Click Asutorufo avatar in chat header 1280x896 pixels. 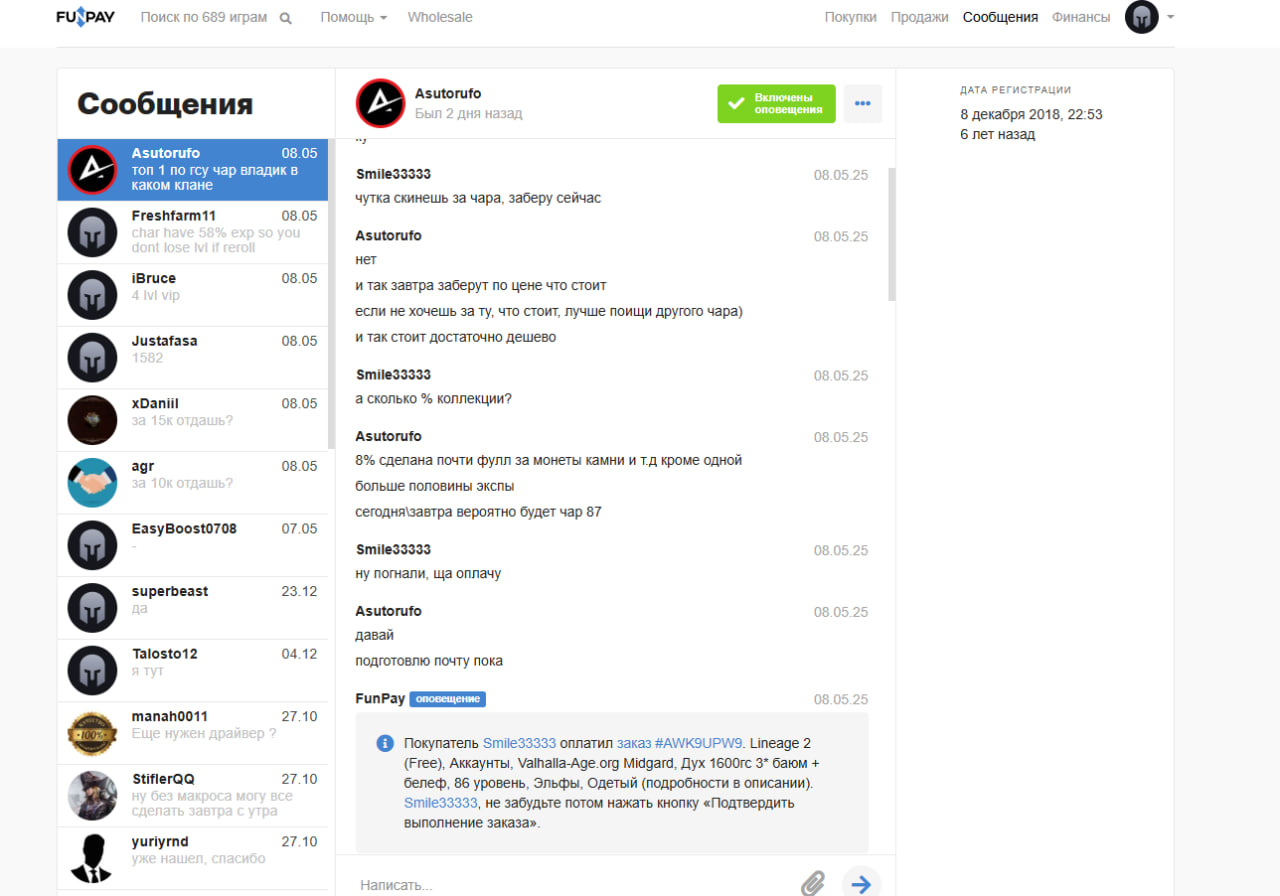click(380, 103)
